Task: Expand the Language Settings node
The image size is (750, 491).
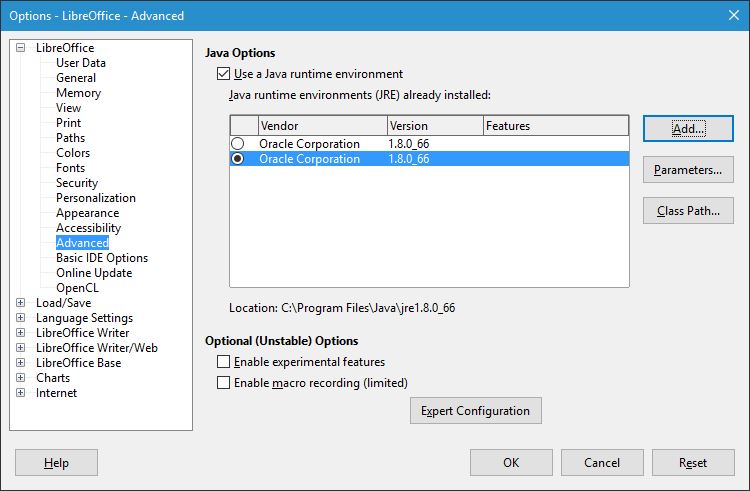Action: tap(21, 318)
